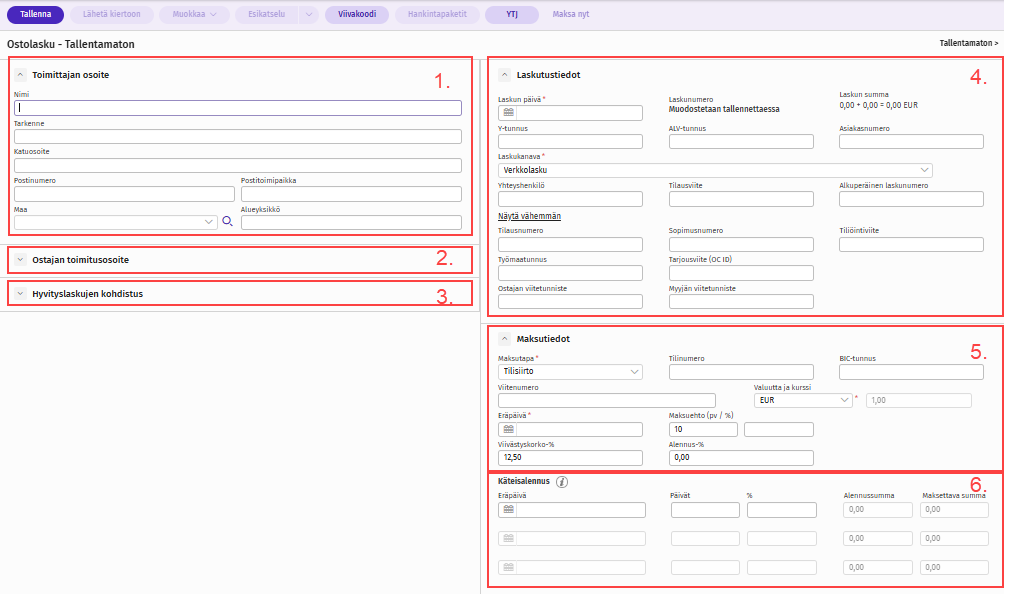The height and width of the screenshot is (594, 1014).
Task: Collapse the Toimittajan osoite section
Action: (21, 75)
